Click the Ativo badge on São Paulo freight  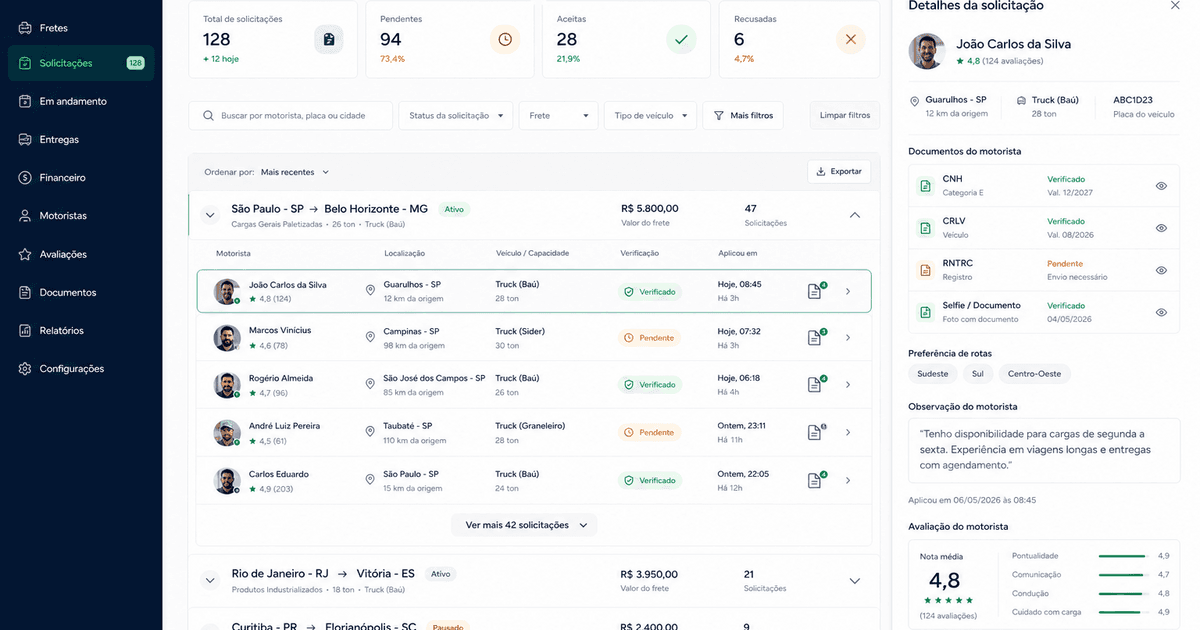point(455,210)
